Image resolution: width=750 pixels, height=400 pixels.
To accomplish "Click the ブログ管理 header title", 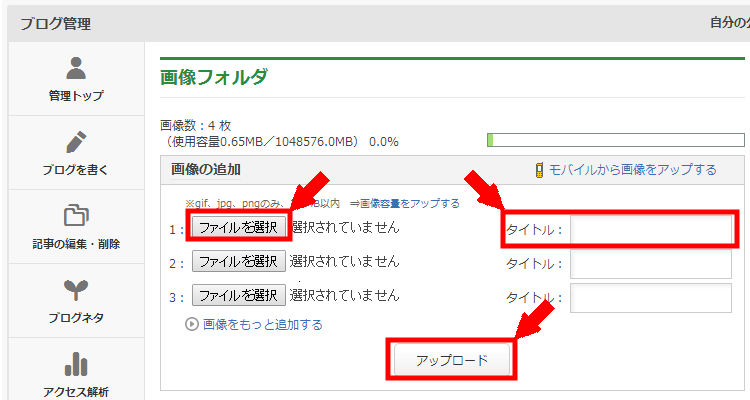I will pos(55,23).
